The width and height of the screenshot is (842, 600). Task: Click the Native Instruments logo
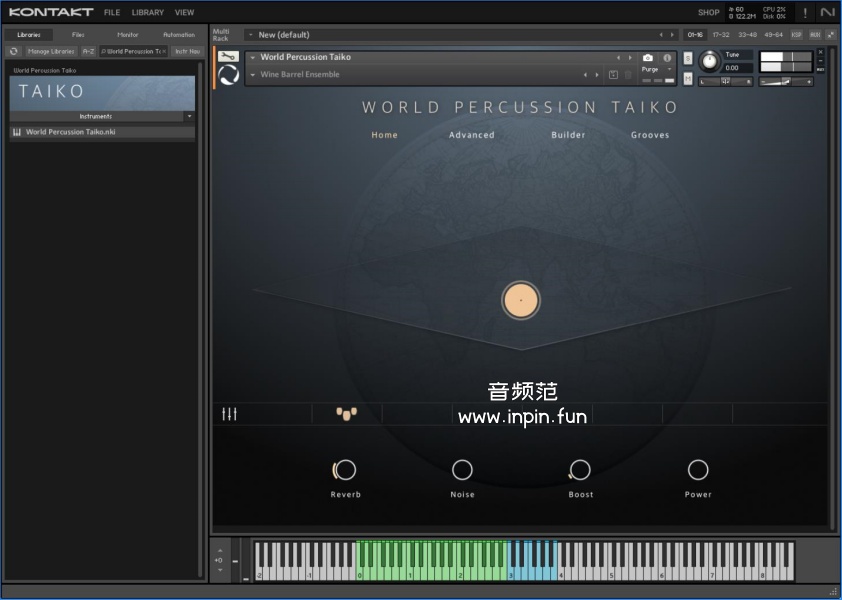(x=828, y=12)
